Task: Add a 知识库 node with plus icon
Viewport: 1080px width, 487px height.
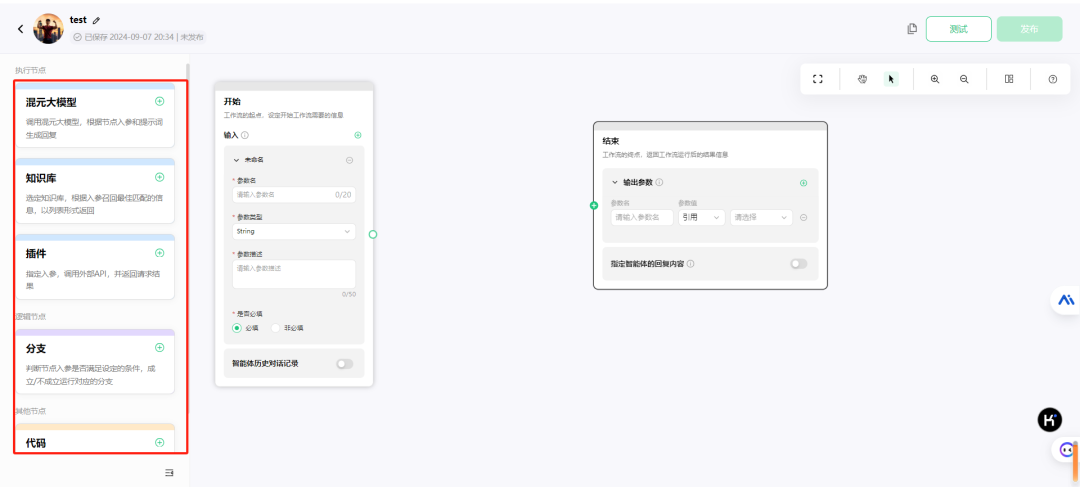Action: 159,177
